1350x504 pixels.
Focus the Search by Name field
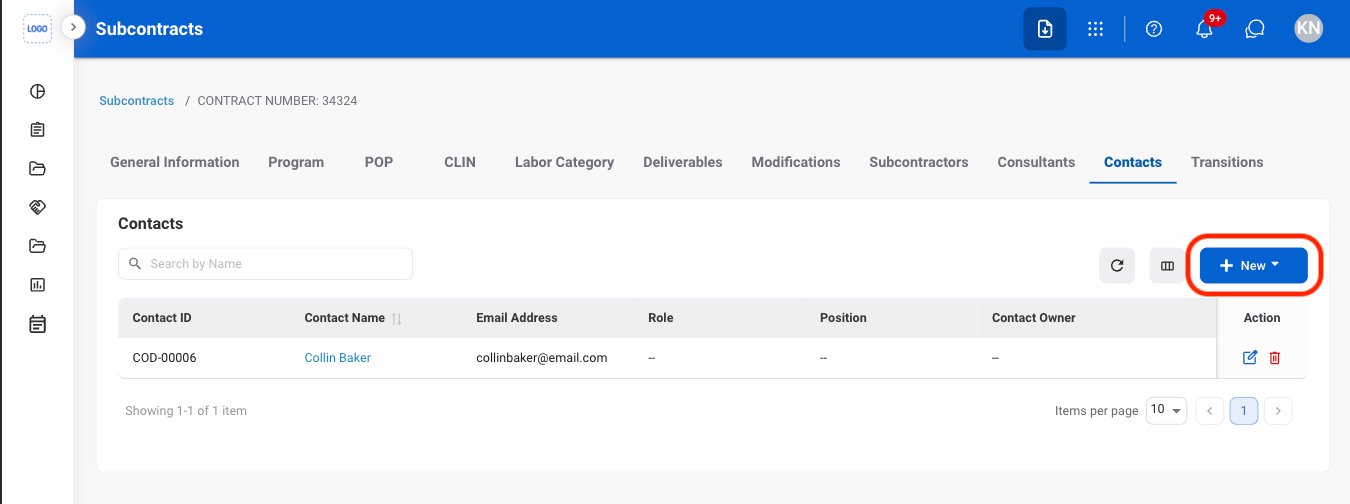265,264
